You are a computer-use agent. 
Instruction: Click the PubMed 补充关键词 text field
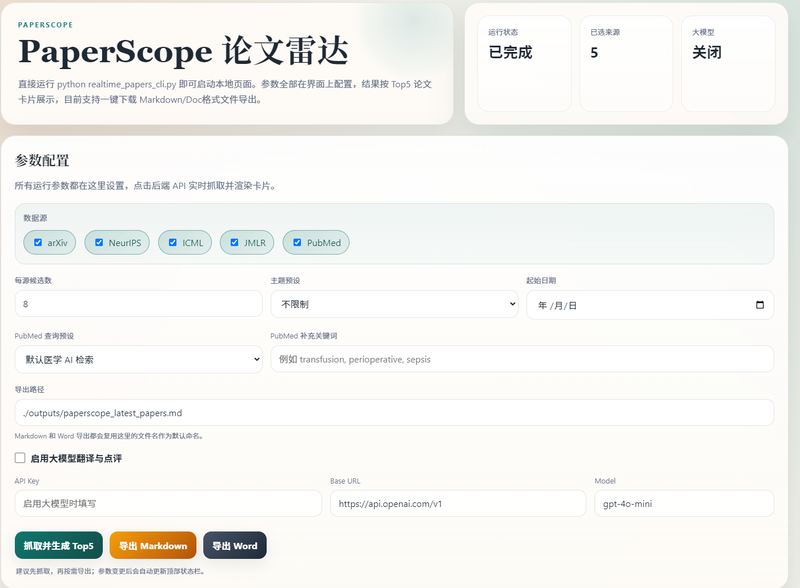pos(522,359)
